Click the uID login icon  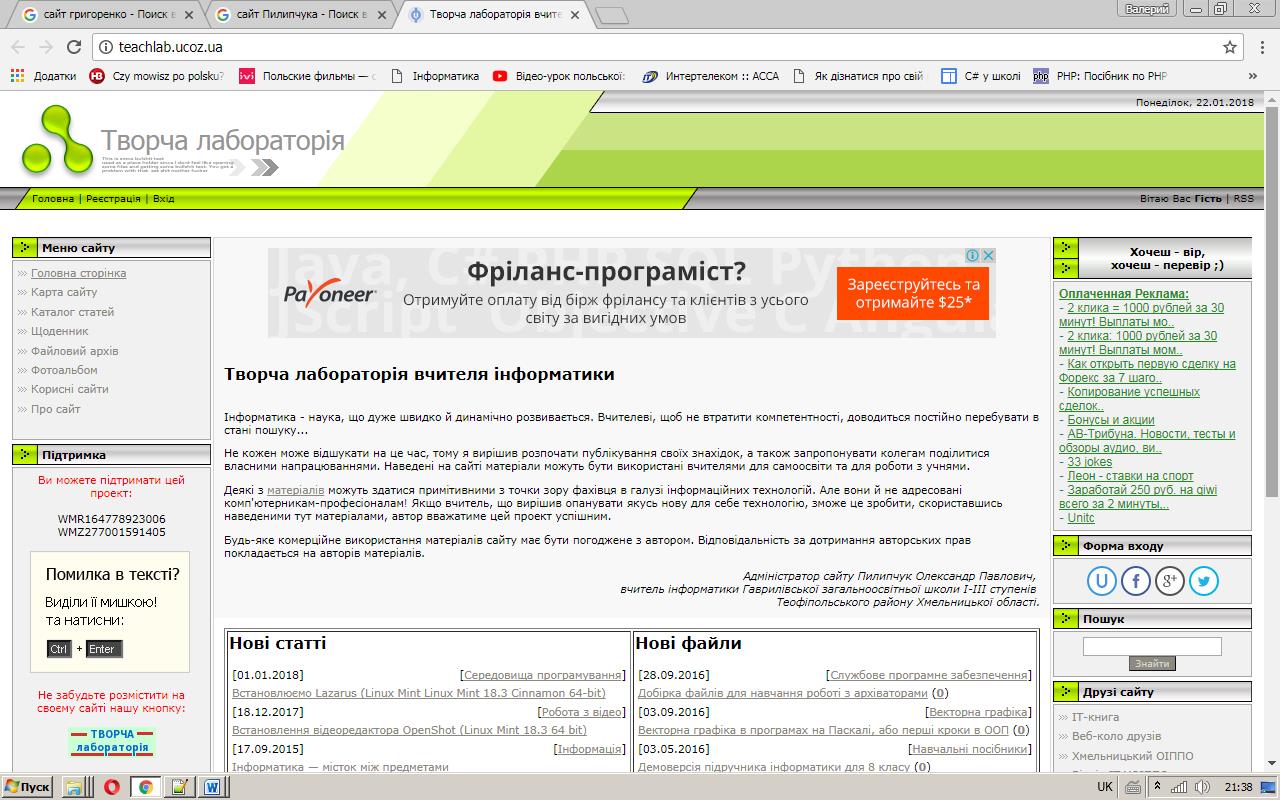pos(1102,580)
